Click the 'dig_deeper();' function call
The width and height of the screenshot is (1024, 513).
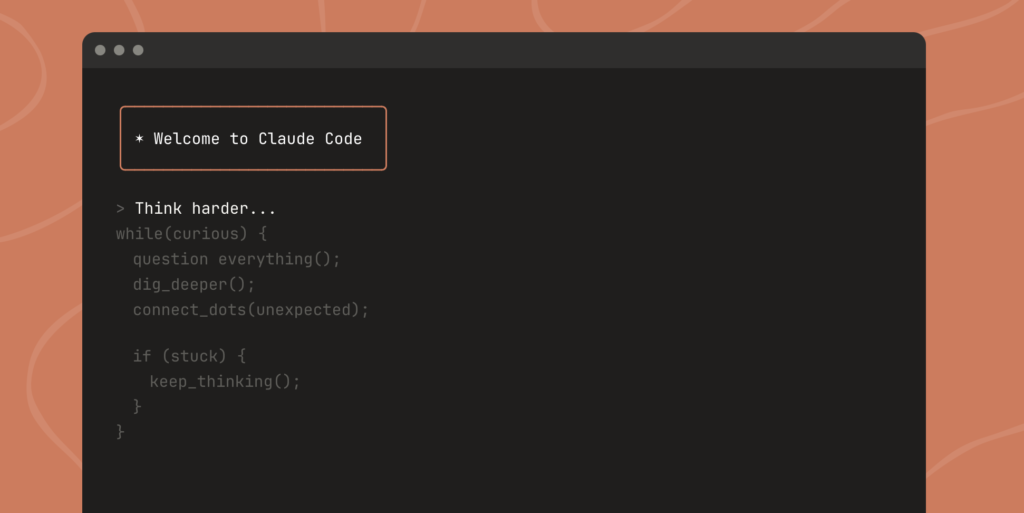coord(194,284)
